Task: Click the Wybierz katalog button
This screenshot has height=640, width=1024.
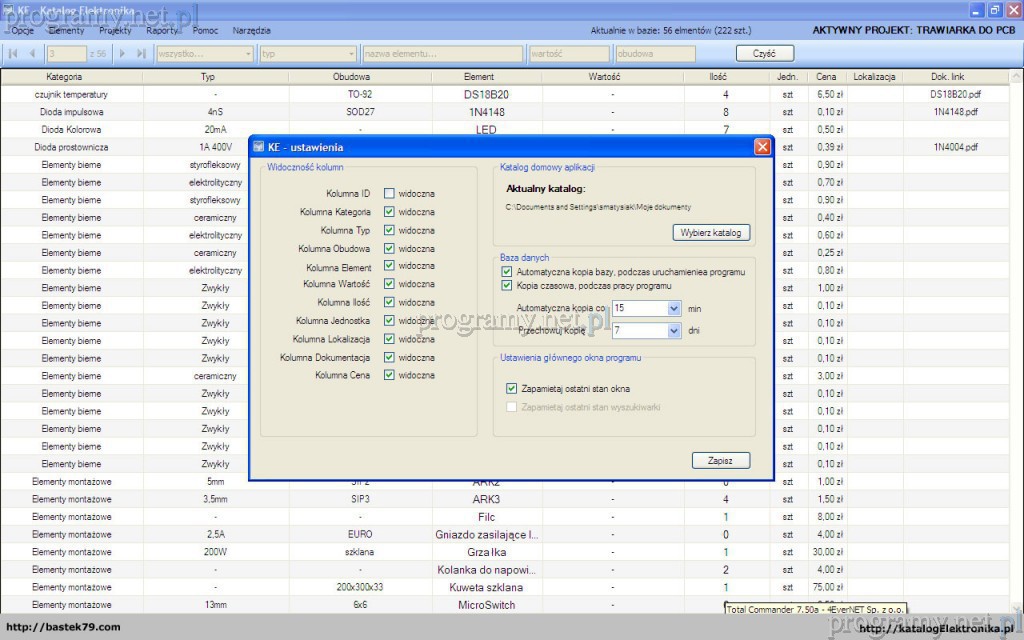Action: pos(710,233)
